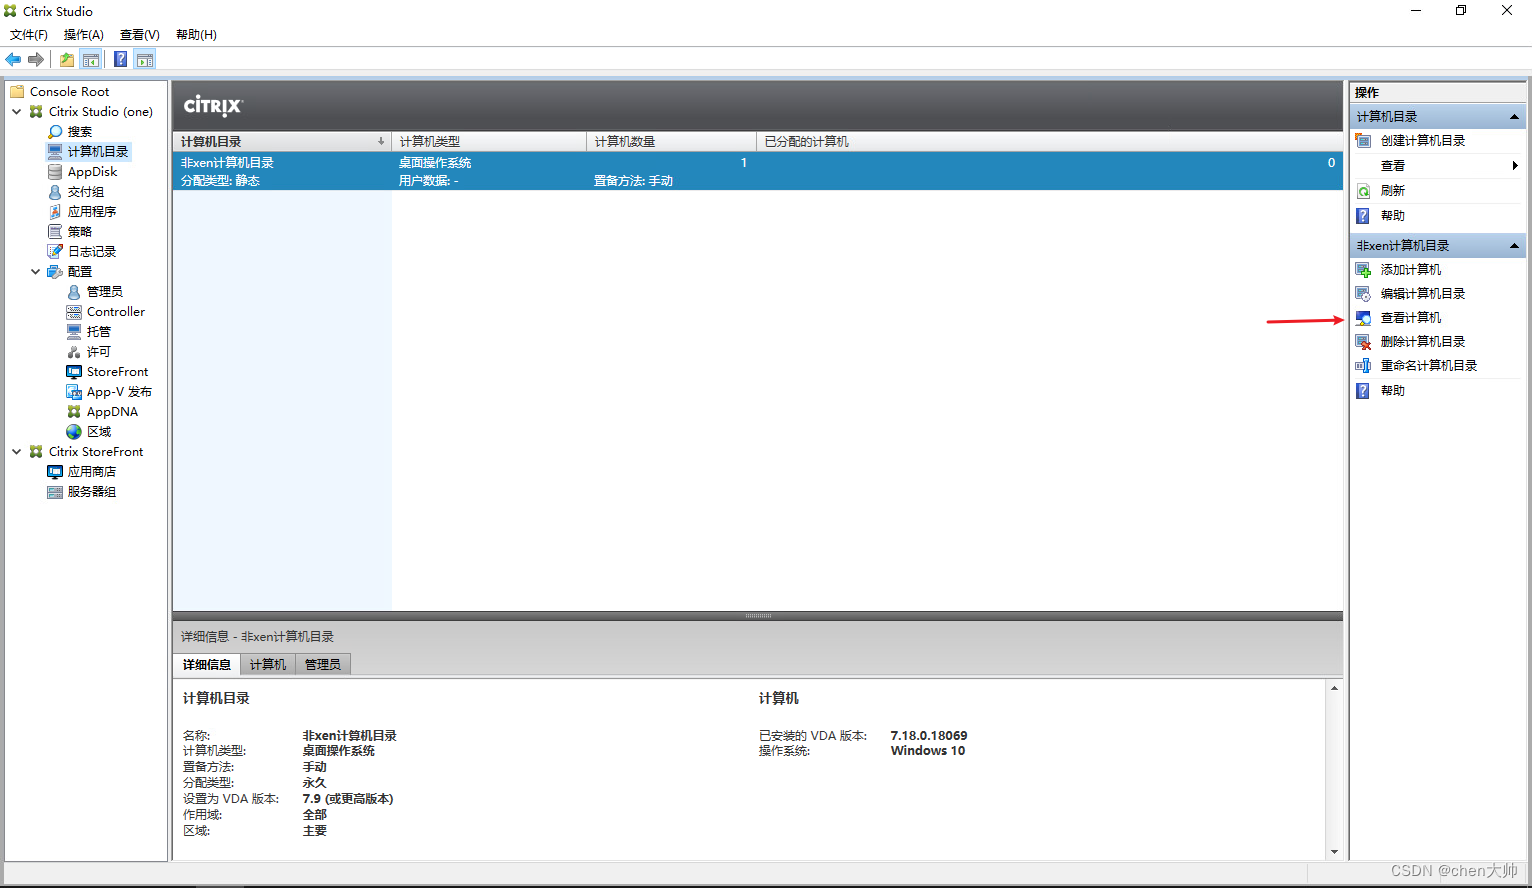
Task: Click the 7.9 (或更高版本) value
Action: (348, 799)
